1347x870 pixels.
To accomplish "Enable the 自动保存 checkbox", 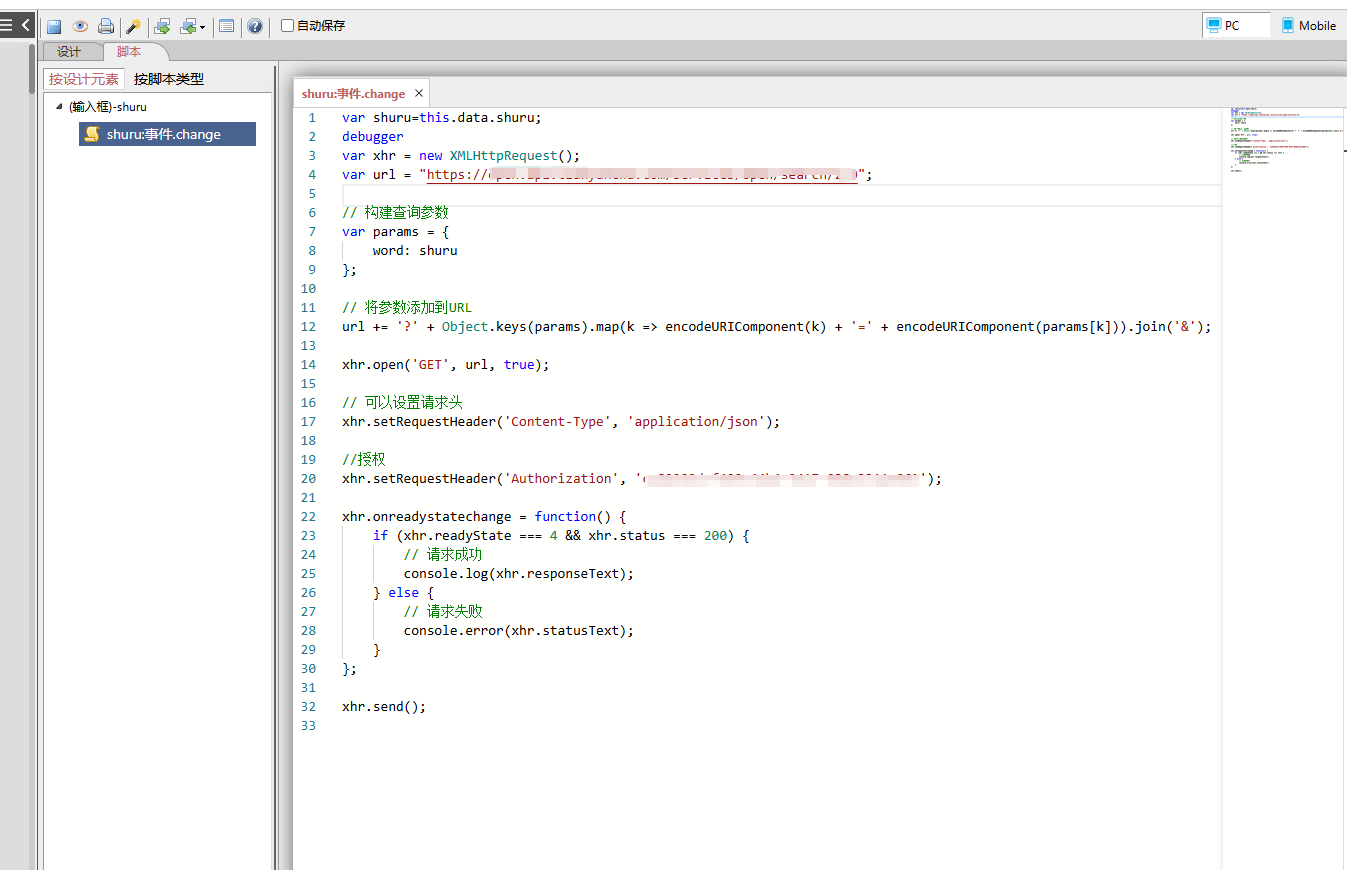I will coord(288,26).
